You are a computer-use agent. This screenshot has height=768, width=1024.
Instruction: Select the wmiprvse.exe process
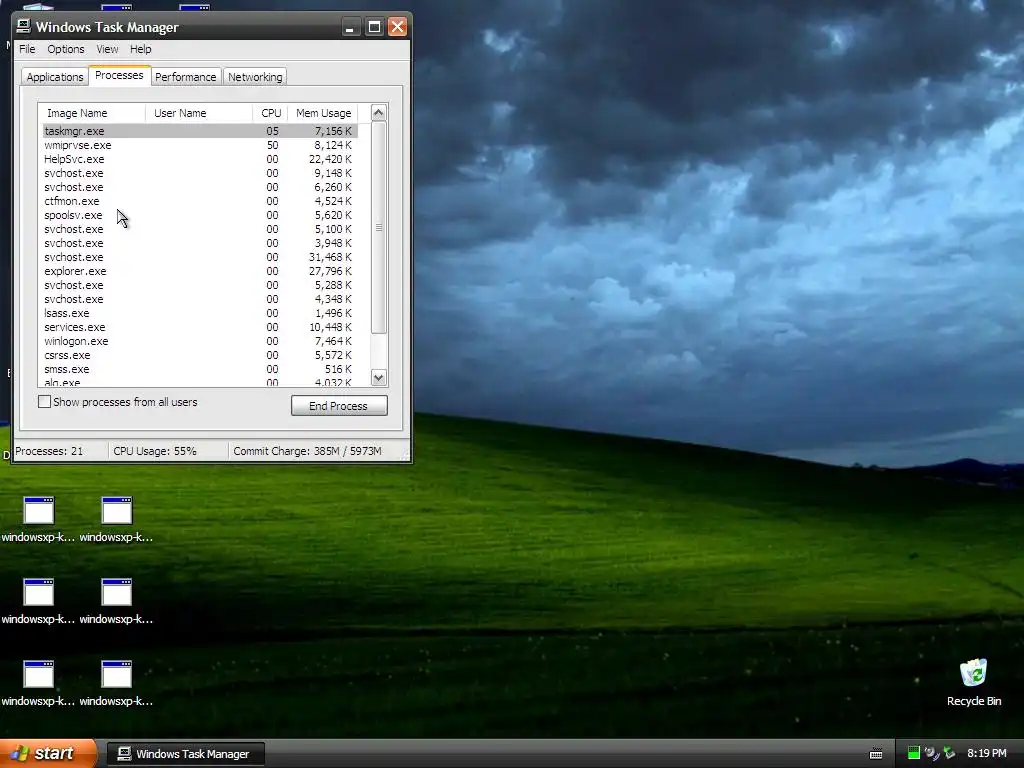(x=200, y=145)
